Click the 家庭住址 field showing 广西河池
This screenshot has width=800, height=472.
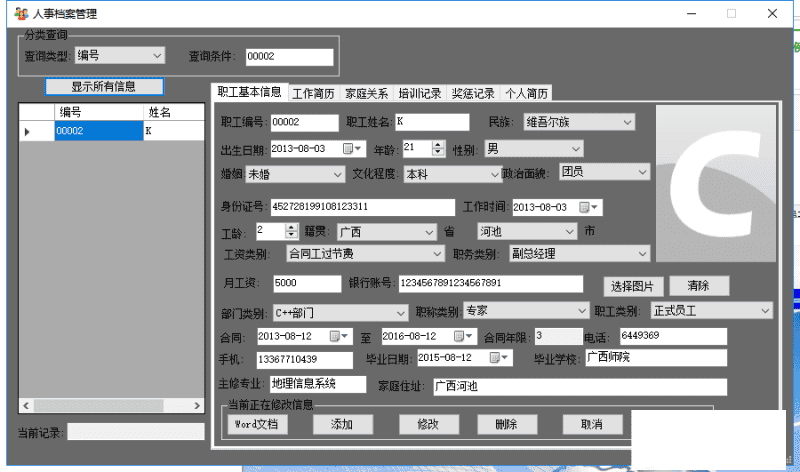[580, 387]
